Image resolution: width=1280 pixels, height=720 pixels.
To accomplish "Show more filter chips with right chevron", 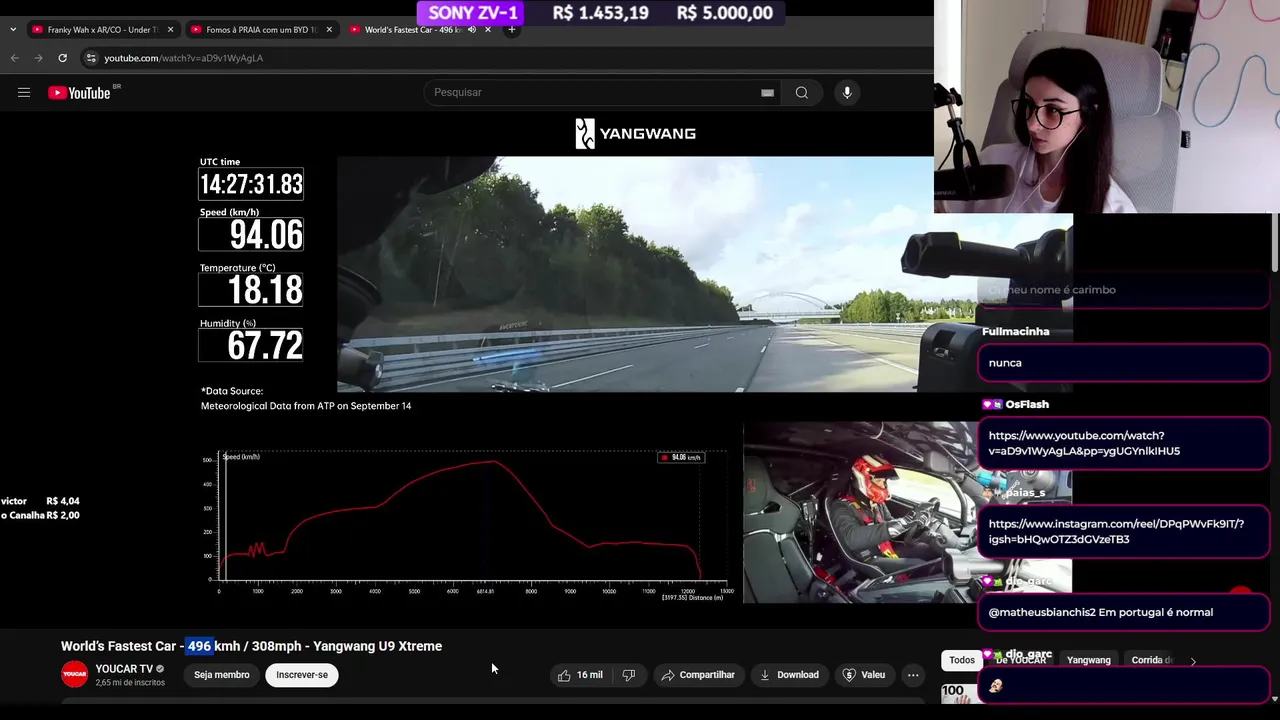I will (x=1193, y=661).
